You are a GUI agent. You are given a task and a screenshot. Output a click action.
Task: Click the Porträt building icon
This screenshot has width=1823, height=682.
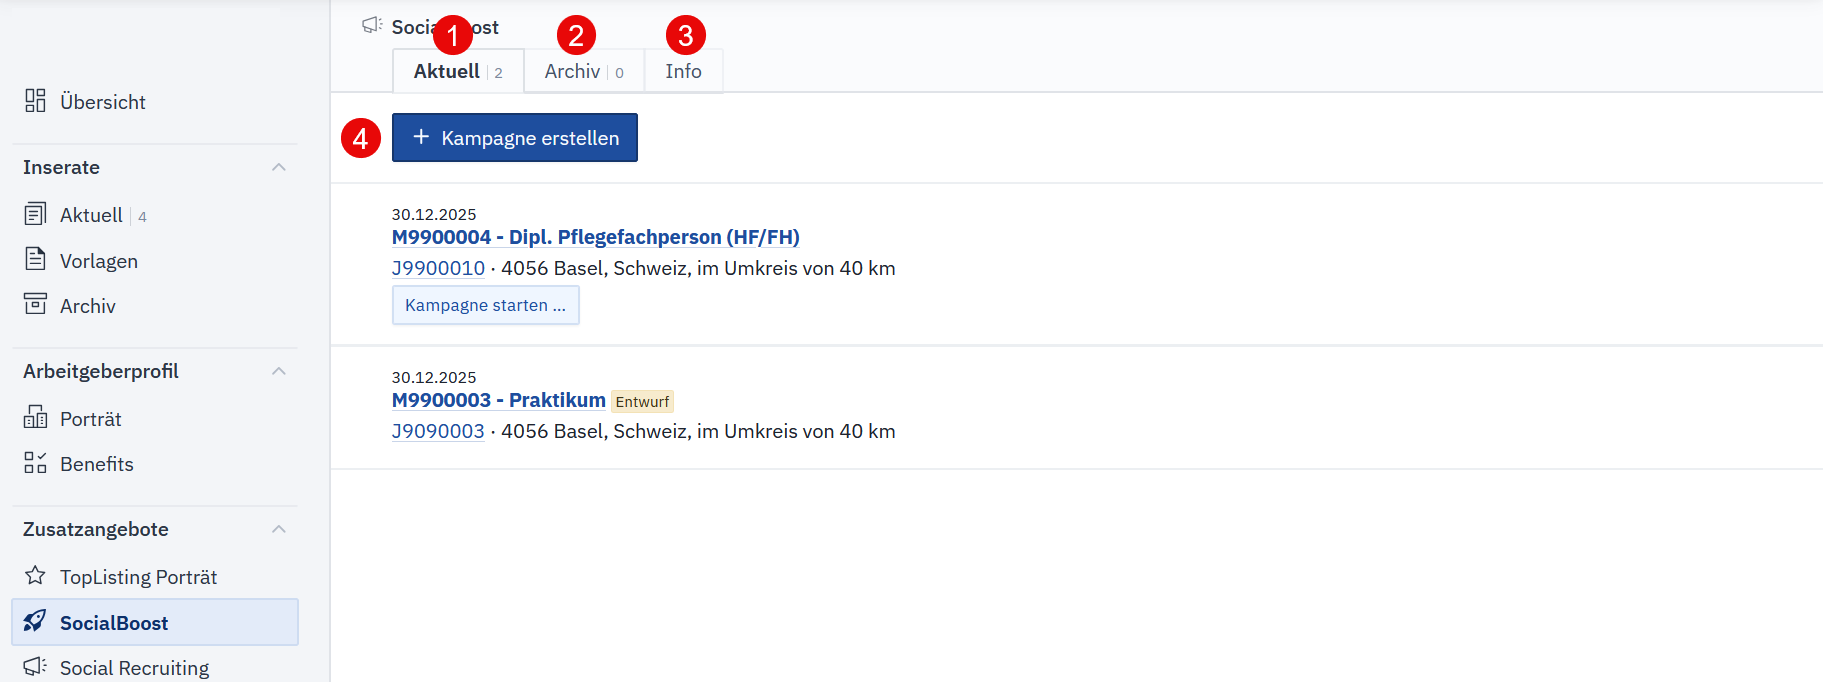pyautogui.click(x=35, y=417)
